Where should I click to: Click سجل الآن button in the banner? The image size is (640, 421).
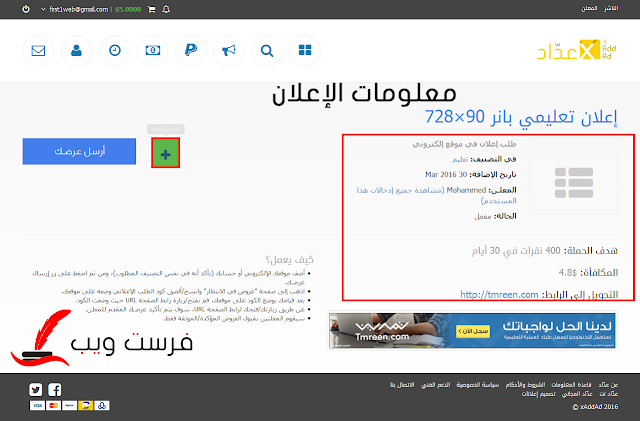(473, 331)
